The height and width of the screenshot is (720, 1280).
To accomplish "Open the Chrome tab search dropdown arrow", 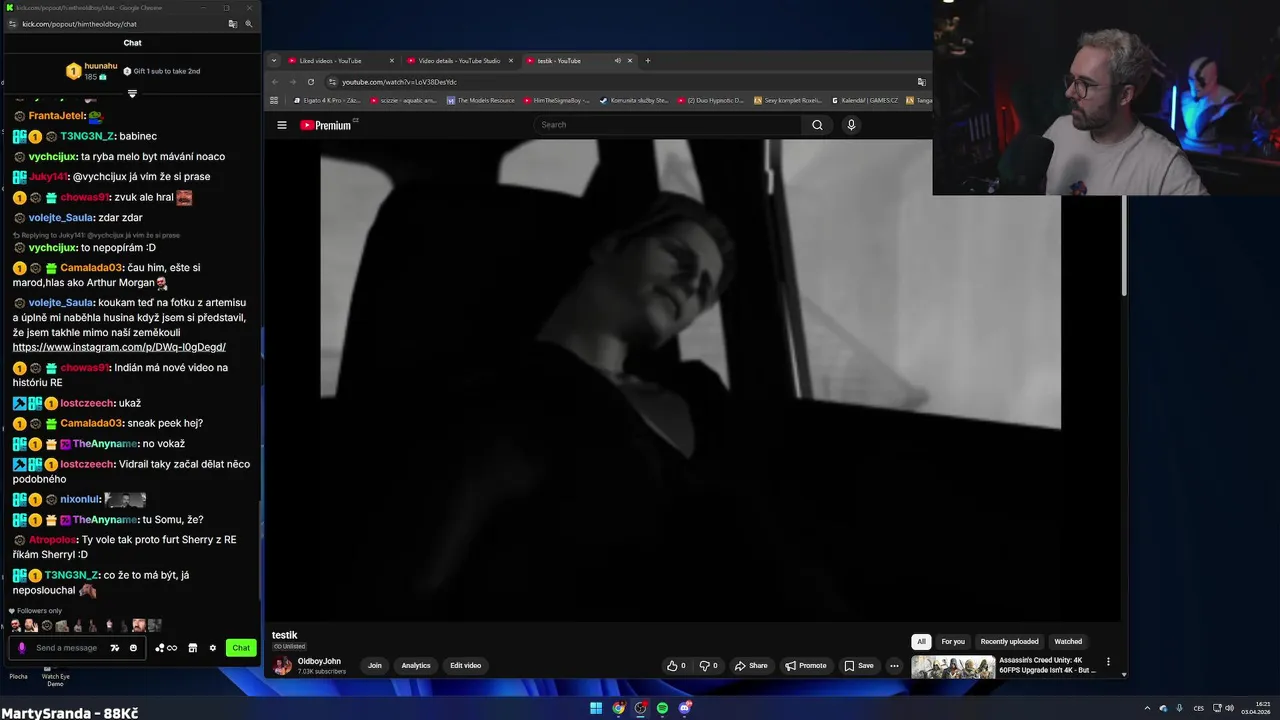I will (x=274, y=61).
